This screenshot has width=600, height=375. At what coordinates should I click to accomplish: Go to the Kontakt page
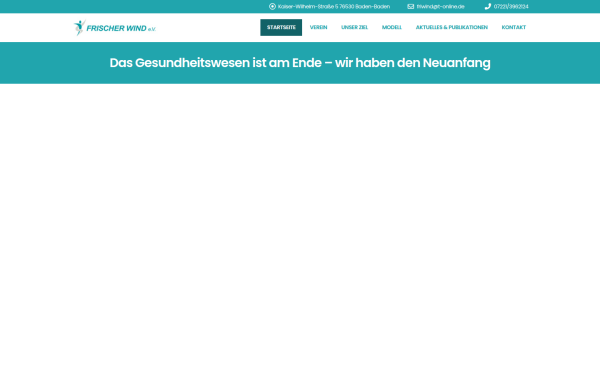coord(514,28)
